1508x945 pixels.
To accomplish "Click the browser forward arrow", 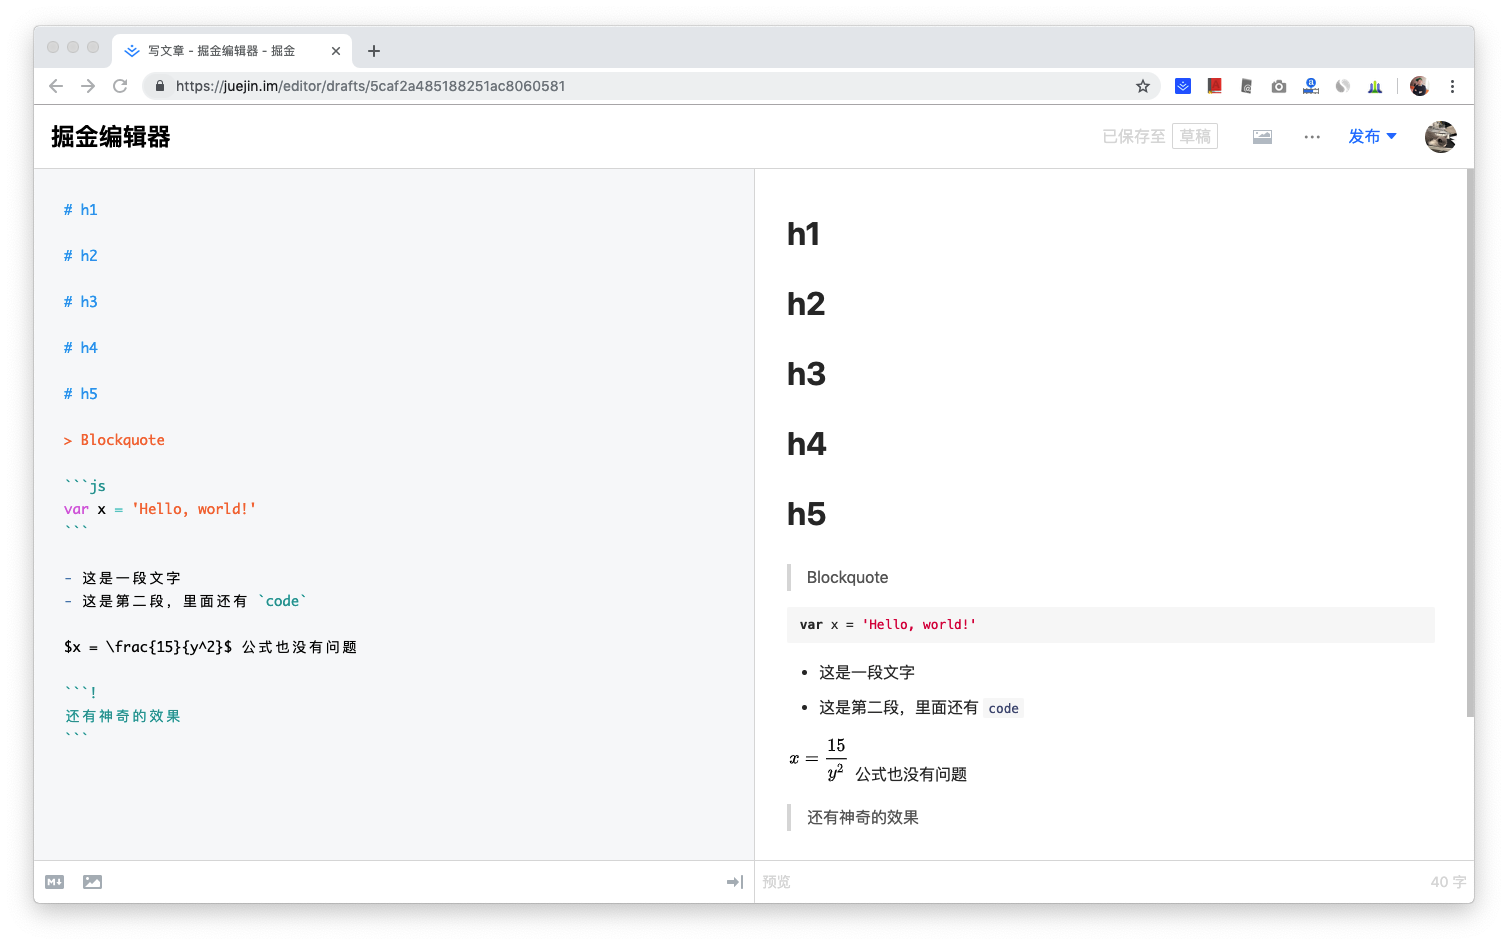I will 88,86.
